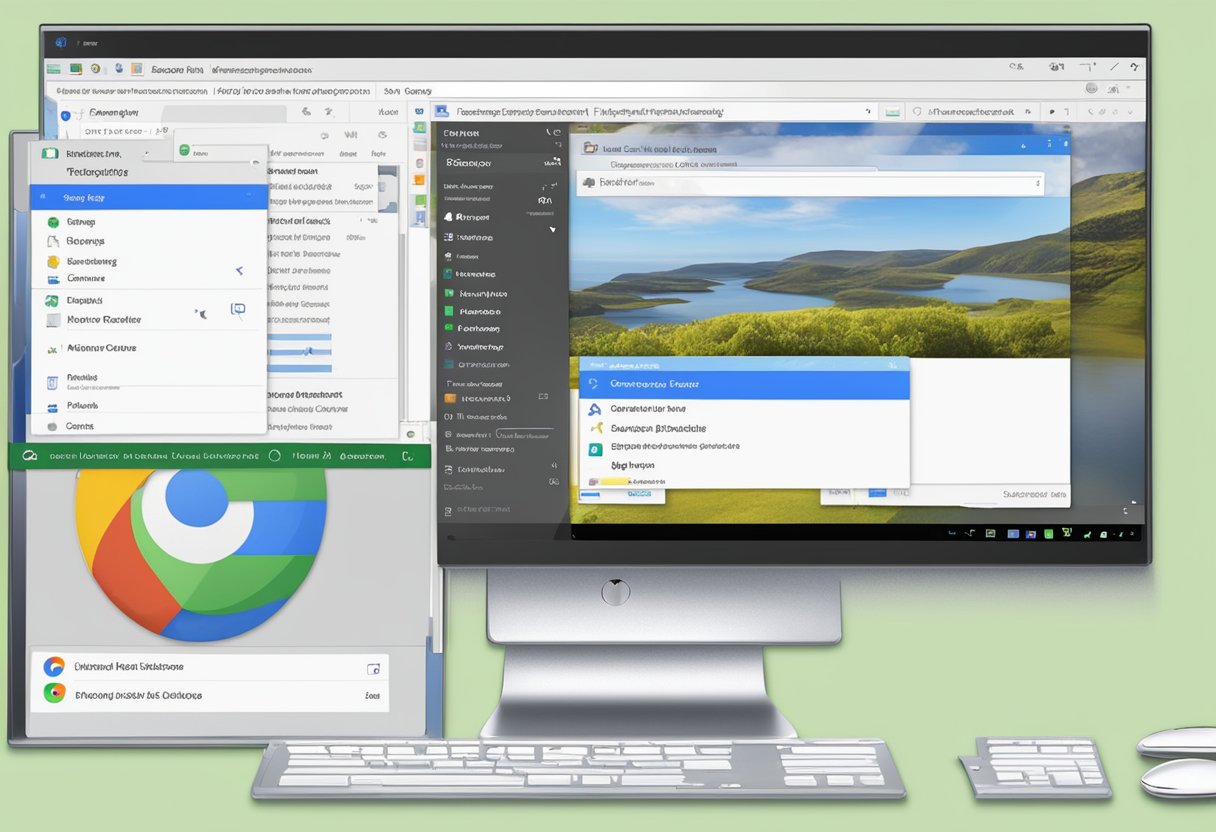Click the blue horizontal slider bar in left window
1216x832 pixels.
(x=298, y=351)
